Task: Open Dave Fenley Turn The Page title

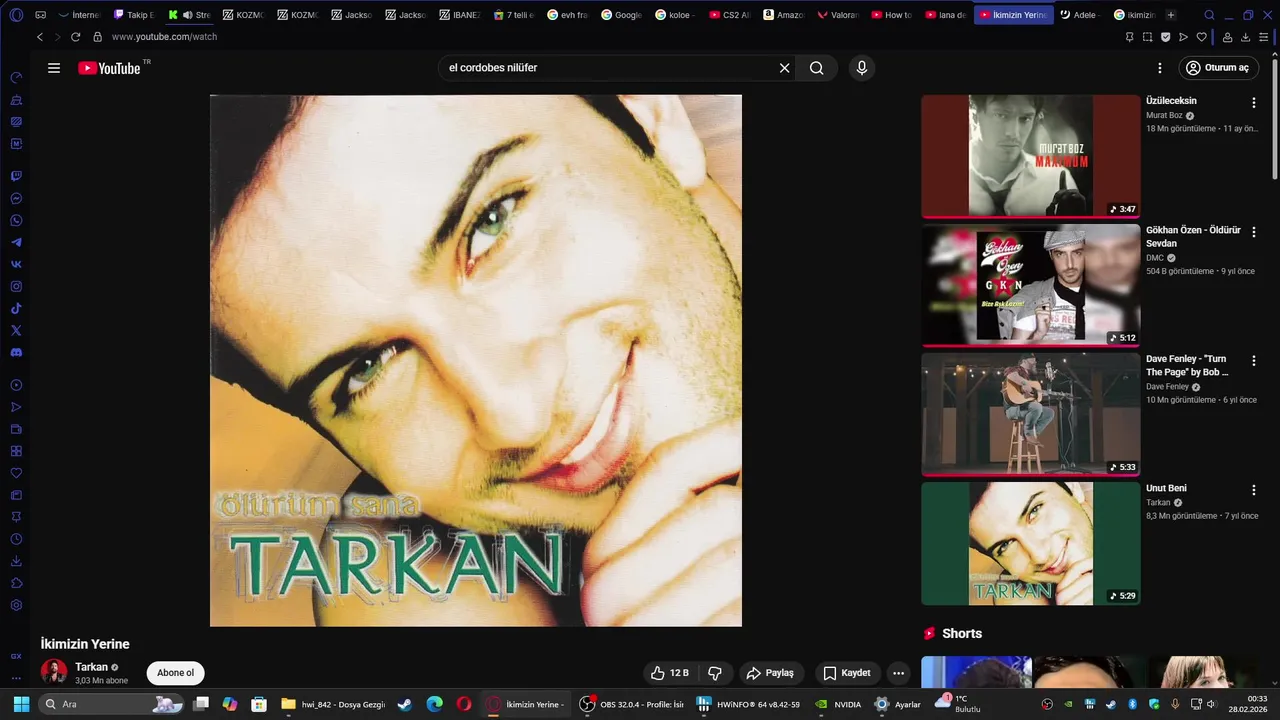Action: click(1187, 365)
